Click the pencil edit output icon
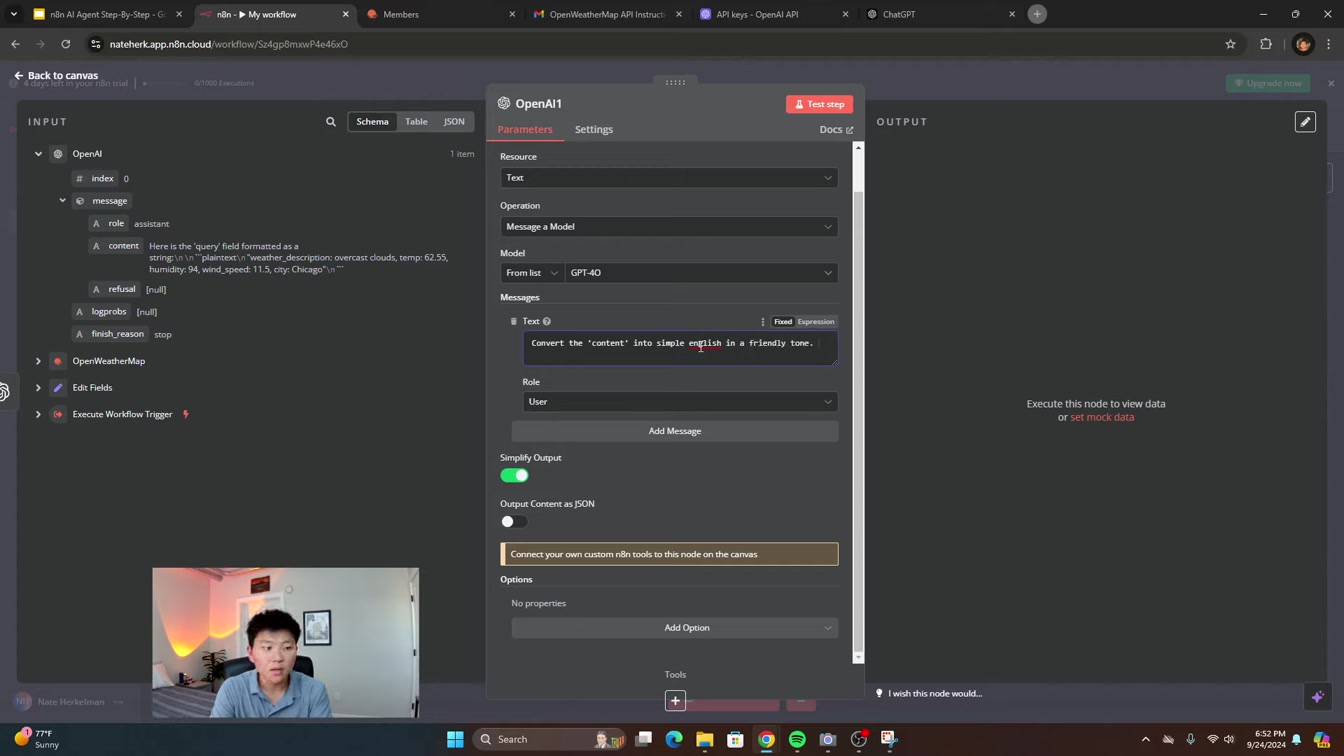Viewport: 1344px width, 756px height. click(1305, 122)
